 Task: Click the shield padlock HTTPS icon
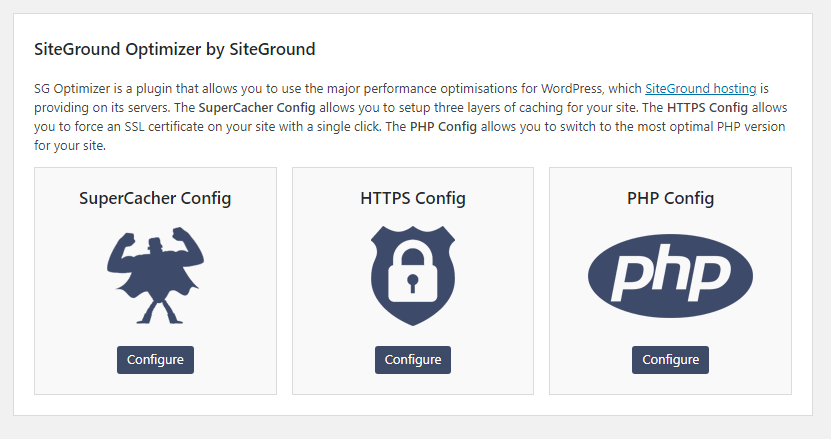[413, 276]
